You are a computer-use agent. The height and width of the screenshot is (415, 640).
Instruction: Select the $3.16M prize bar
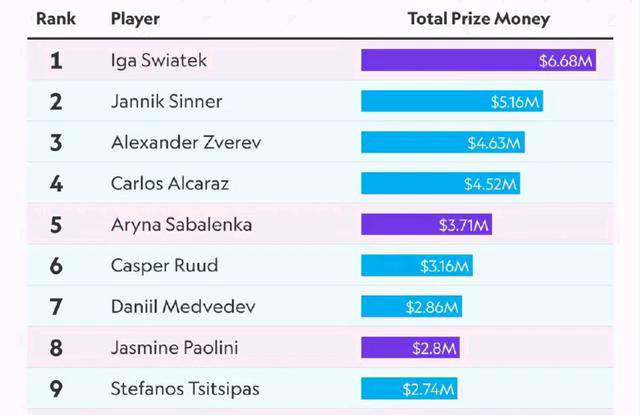point(416,266)
